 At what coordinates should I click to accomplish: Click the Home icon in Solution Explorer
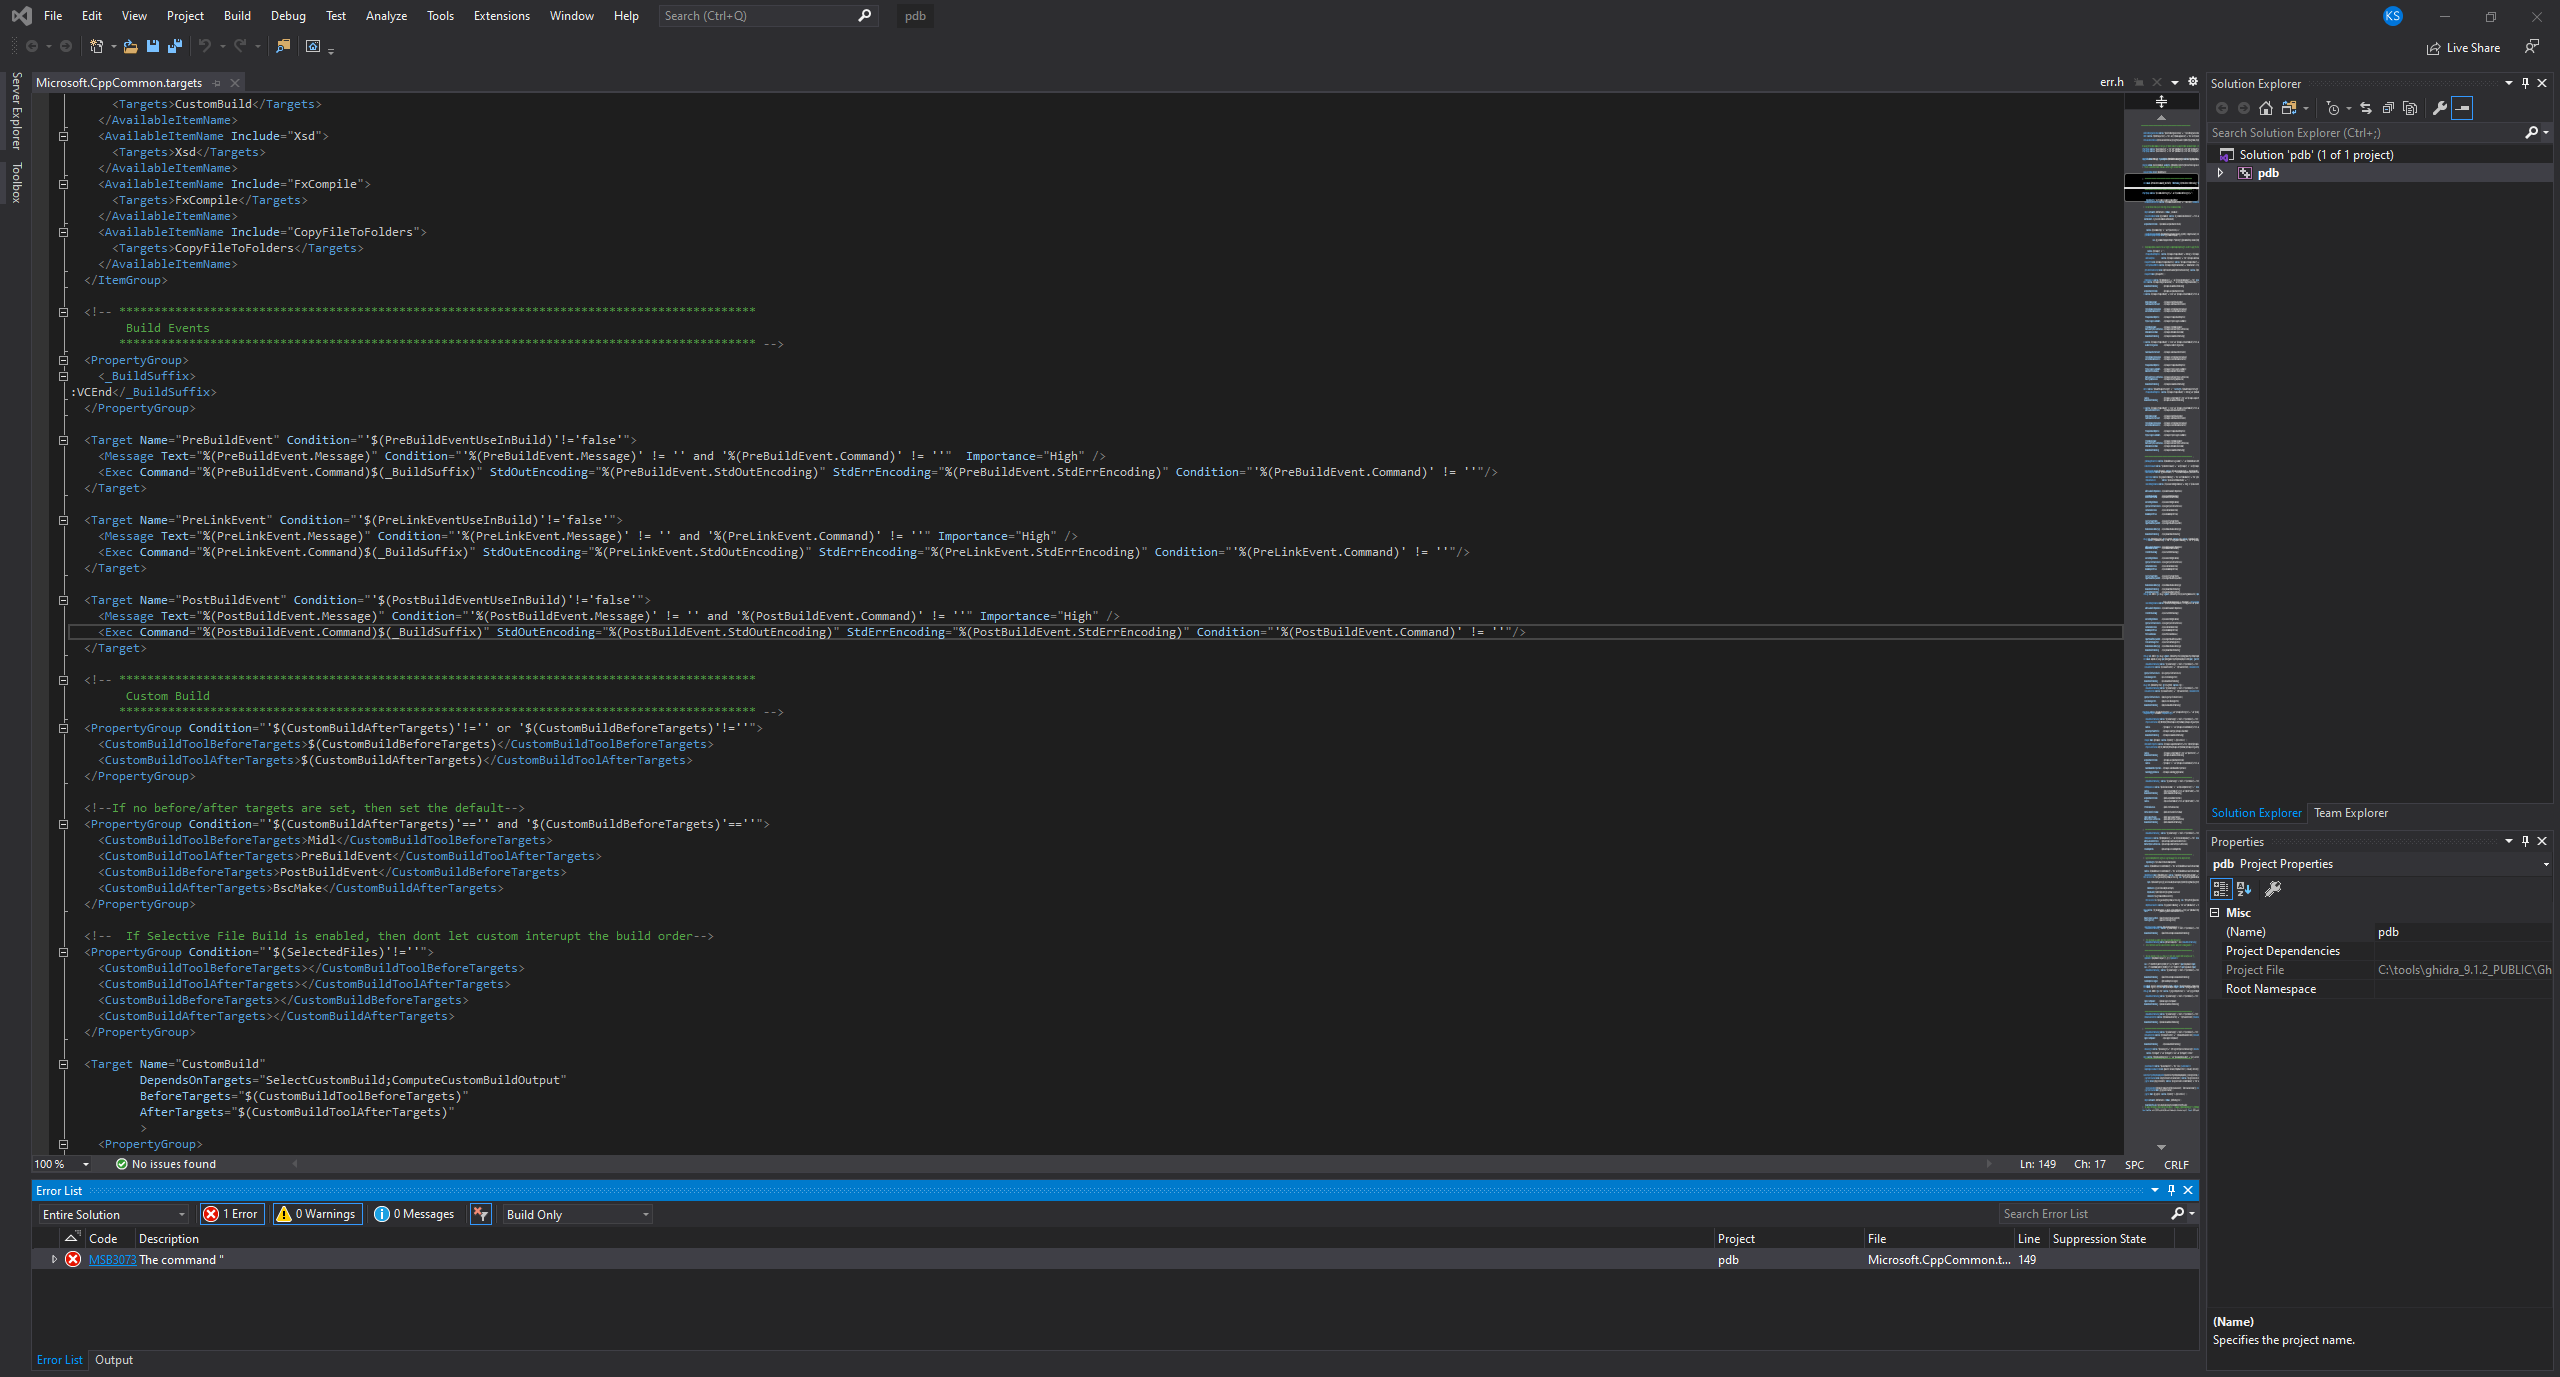2266,108
